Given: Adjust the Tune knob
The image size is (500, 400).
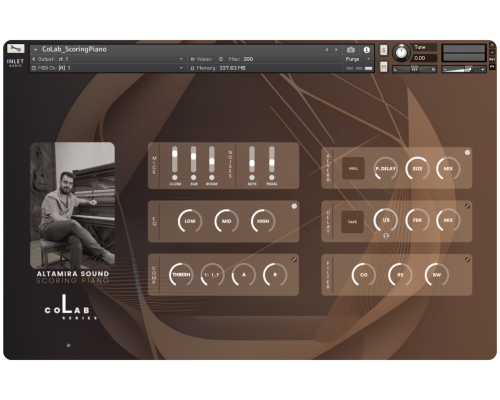Looking at the screenshot, I should [401, 52].
